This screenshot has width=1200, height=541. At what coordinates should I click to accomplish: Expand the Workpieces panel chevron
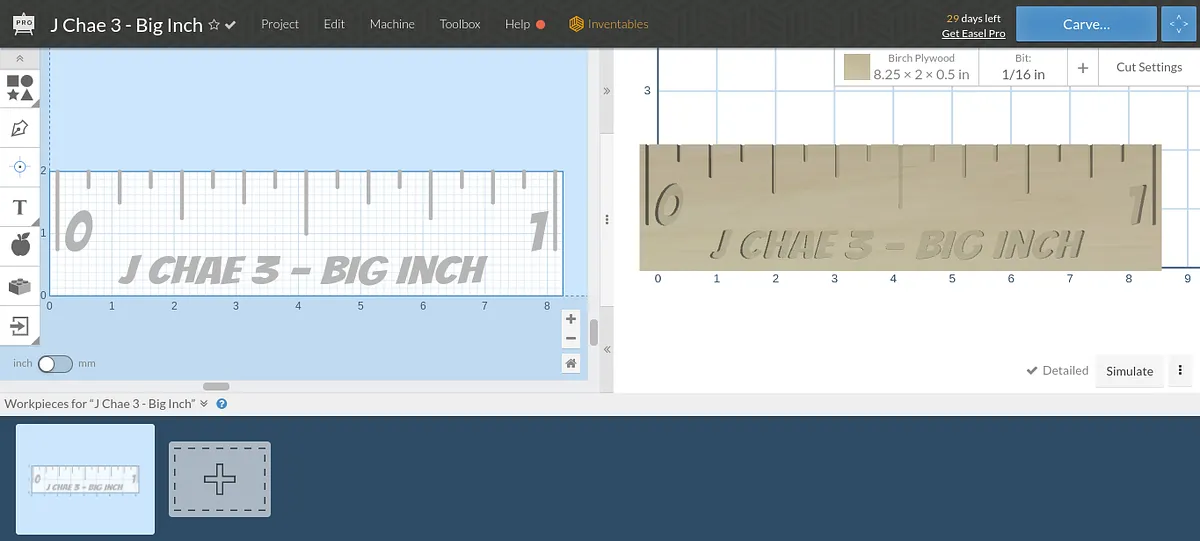204,404
